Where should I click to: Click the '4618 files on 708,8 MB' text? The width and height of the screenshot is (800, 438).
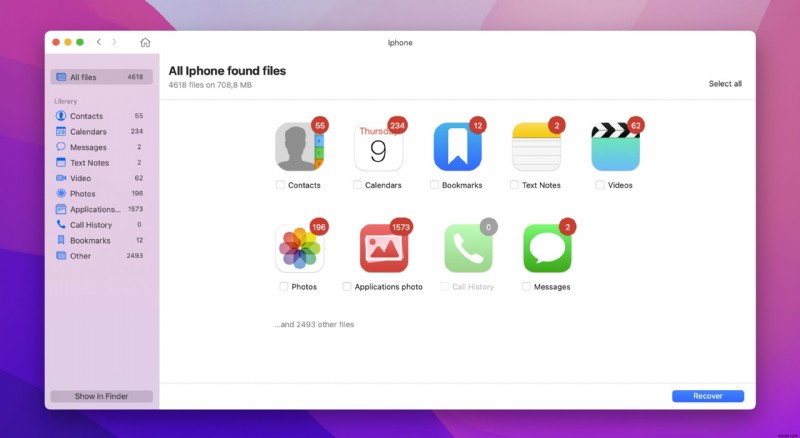[x=210, y=85]
